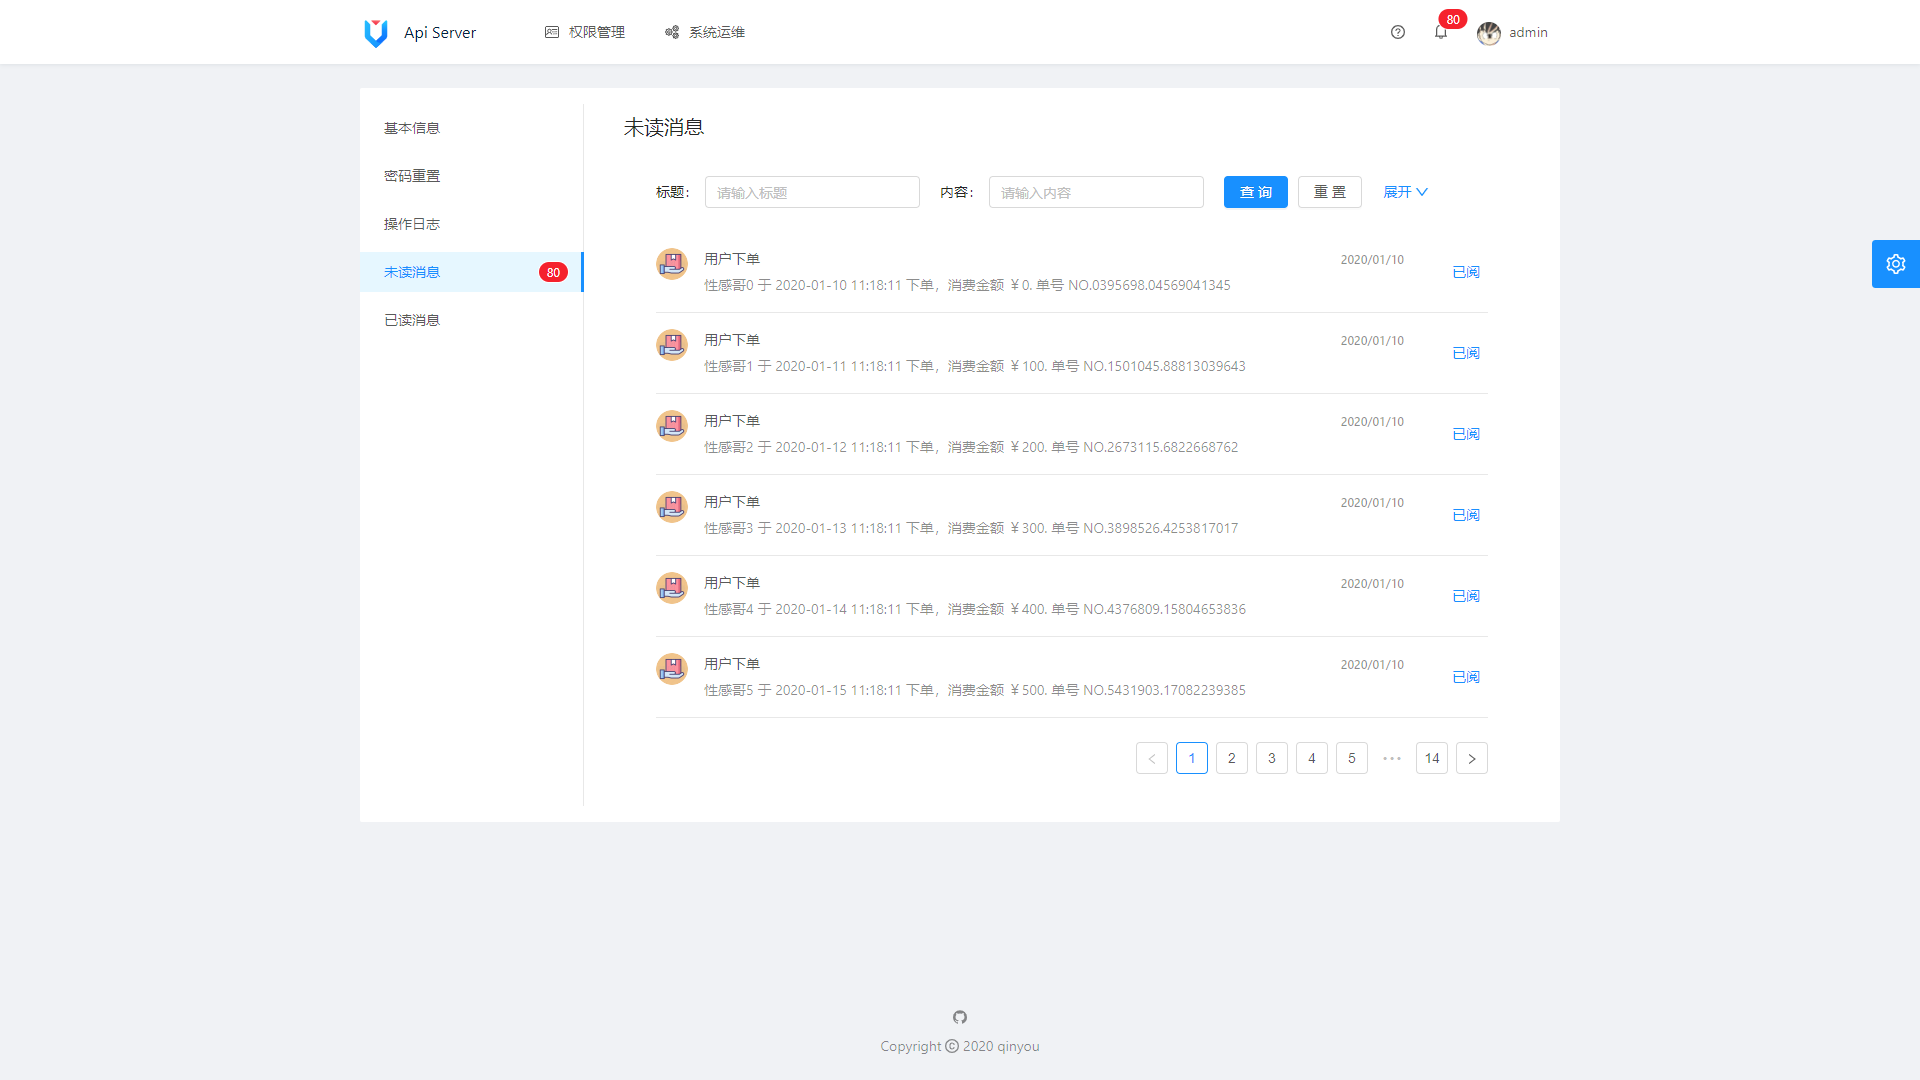Screen dimensions: 1920x1080
Task: Jump to page 14
Action: [1431, 758]
